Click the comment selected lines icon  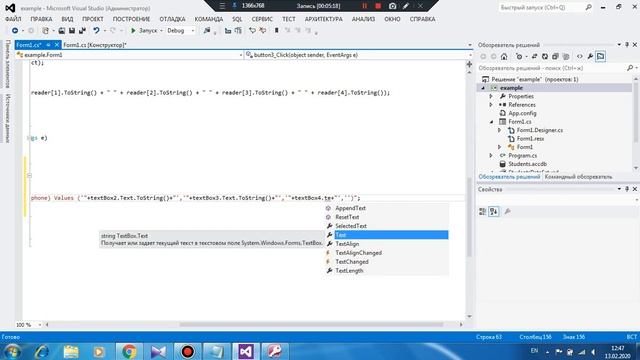pyautogui.click(x=252, y=31)
